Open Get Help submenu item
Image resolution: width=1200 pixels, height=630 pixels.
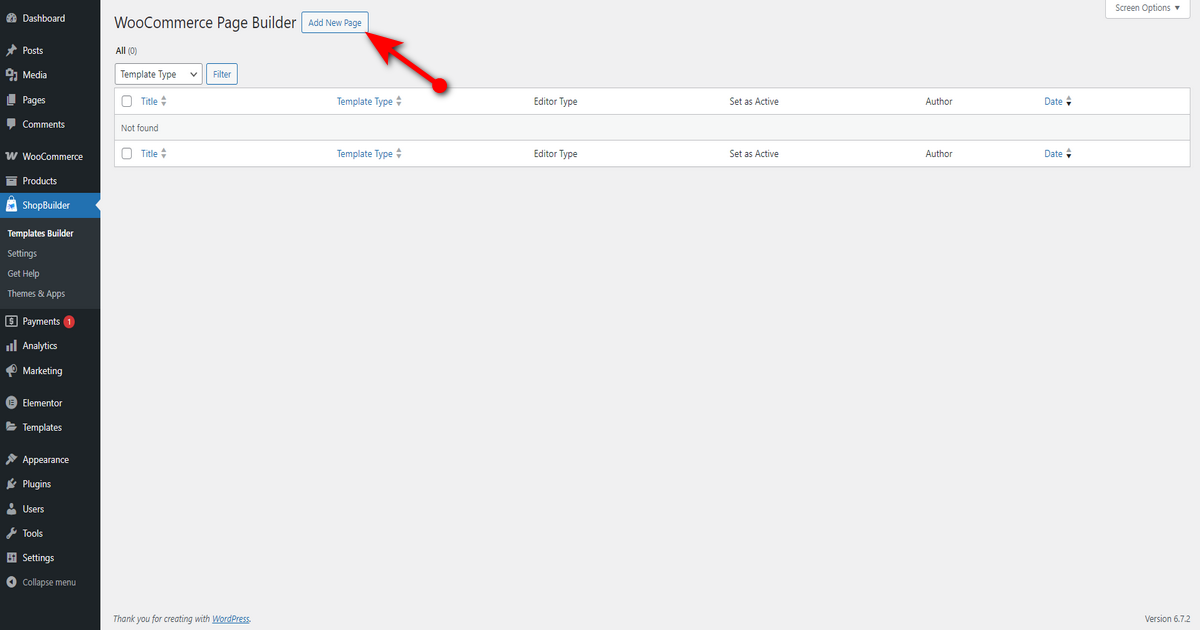pos(24,273)
